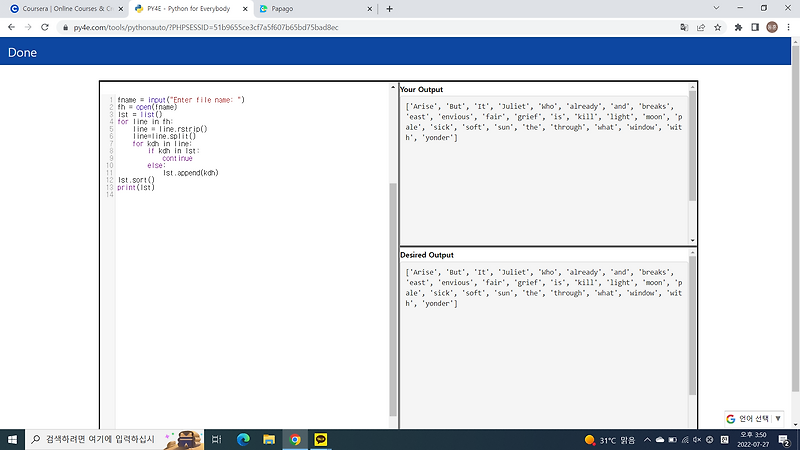Show hidden system tray icons
Viewport: 800px width, 450px height.
click(647, 440)
